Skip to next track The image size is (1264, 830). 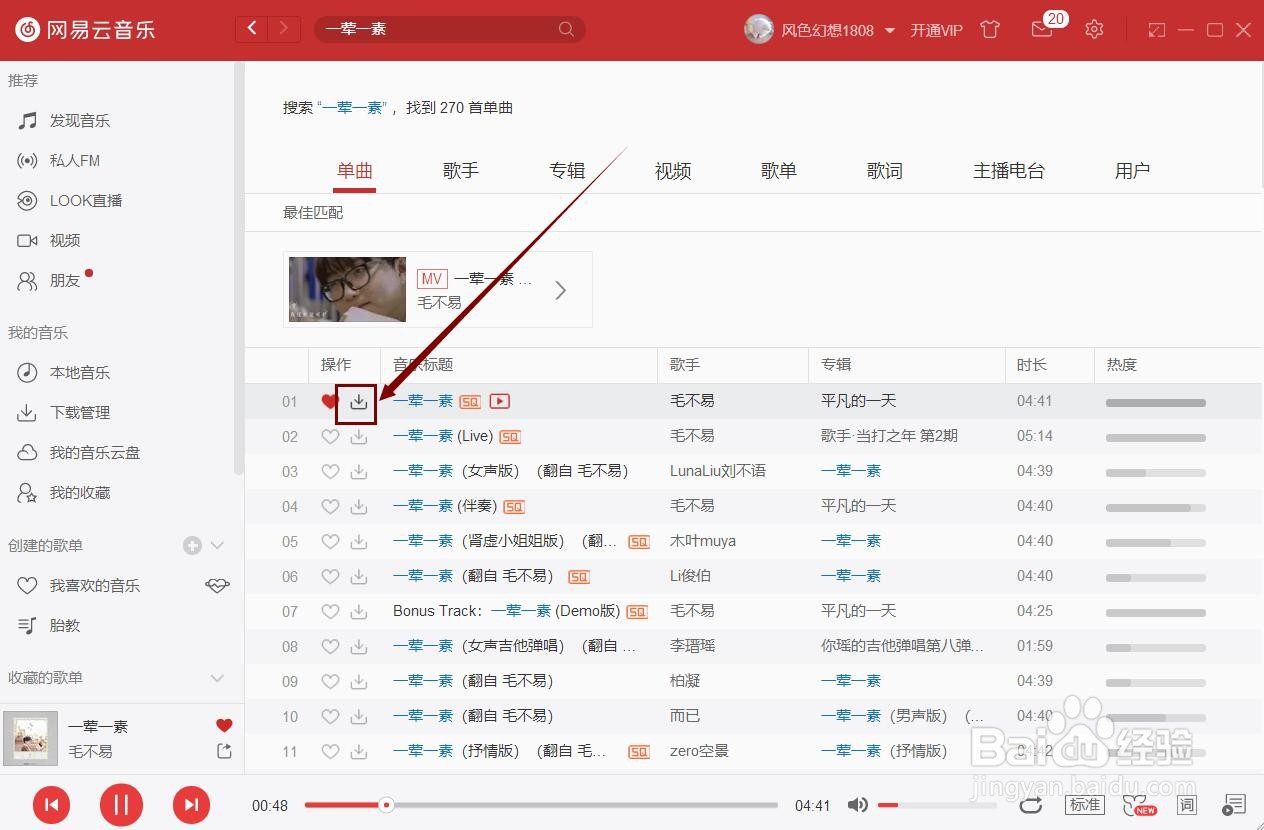point(191,804)
